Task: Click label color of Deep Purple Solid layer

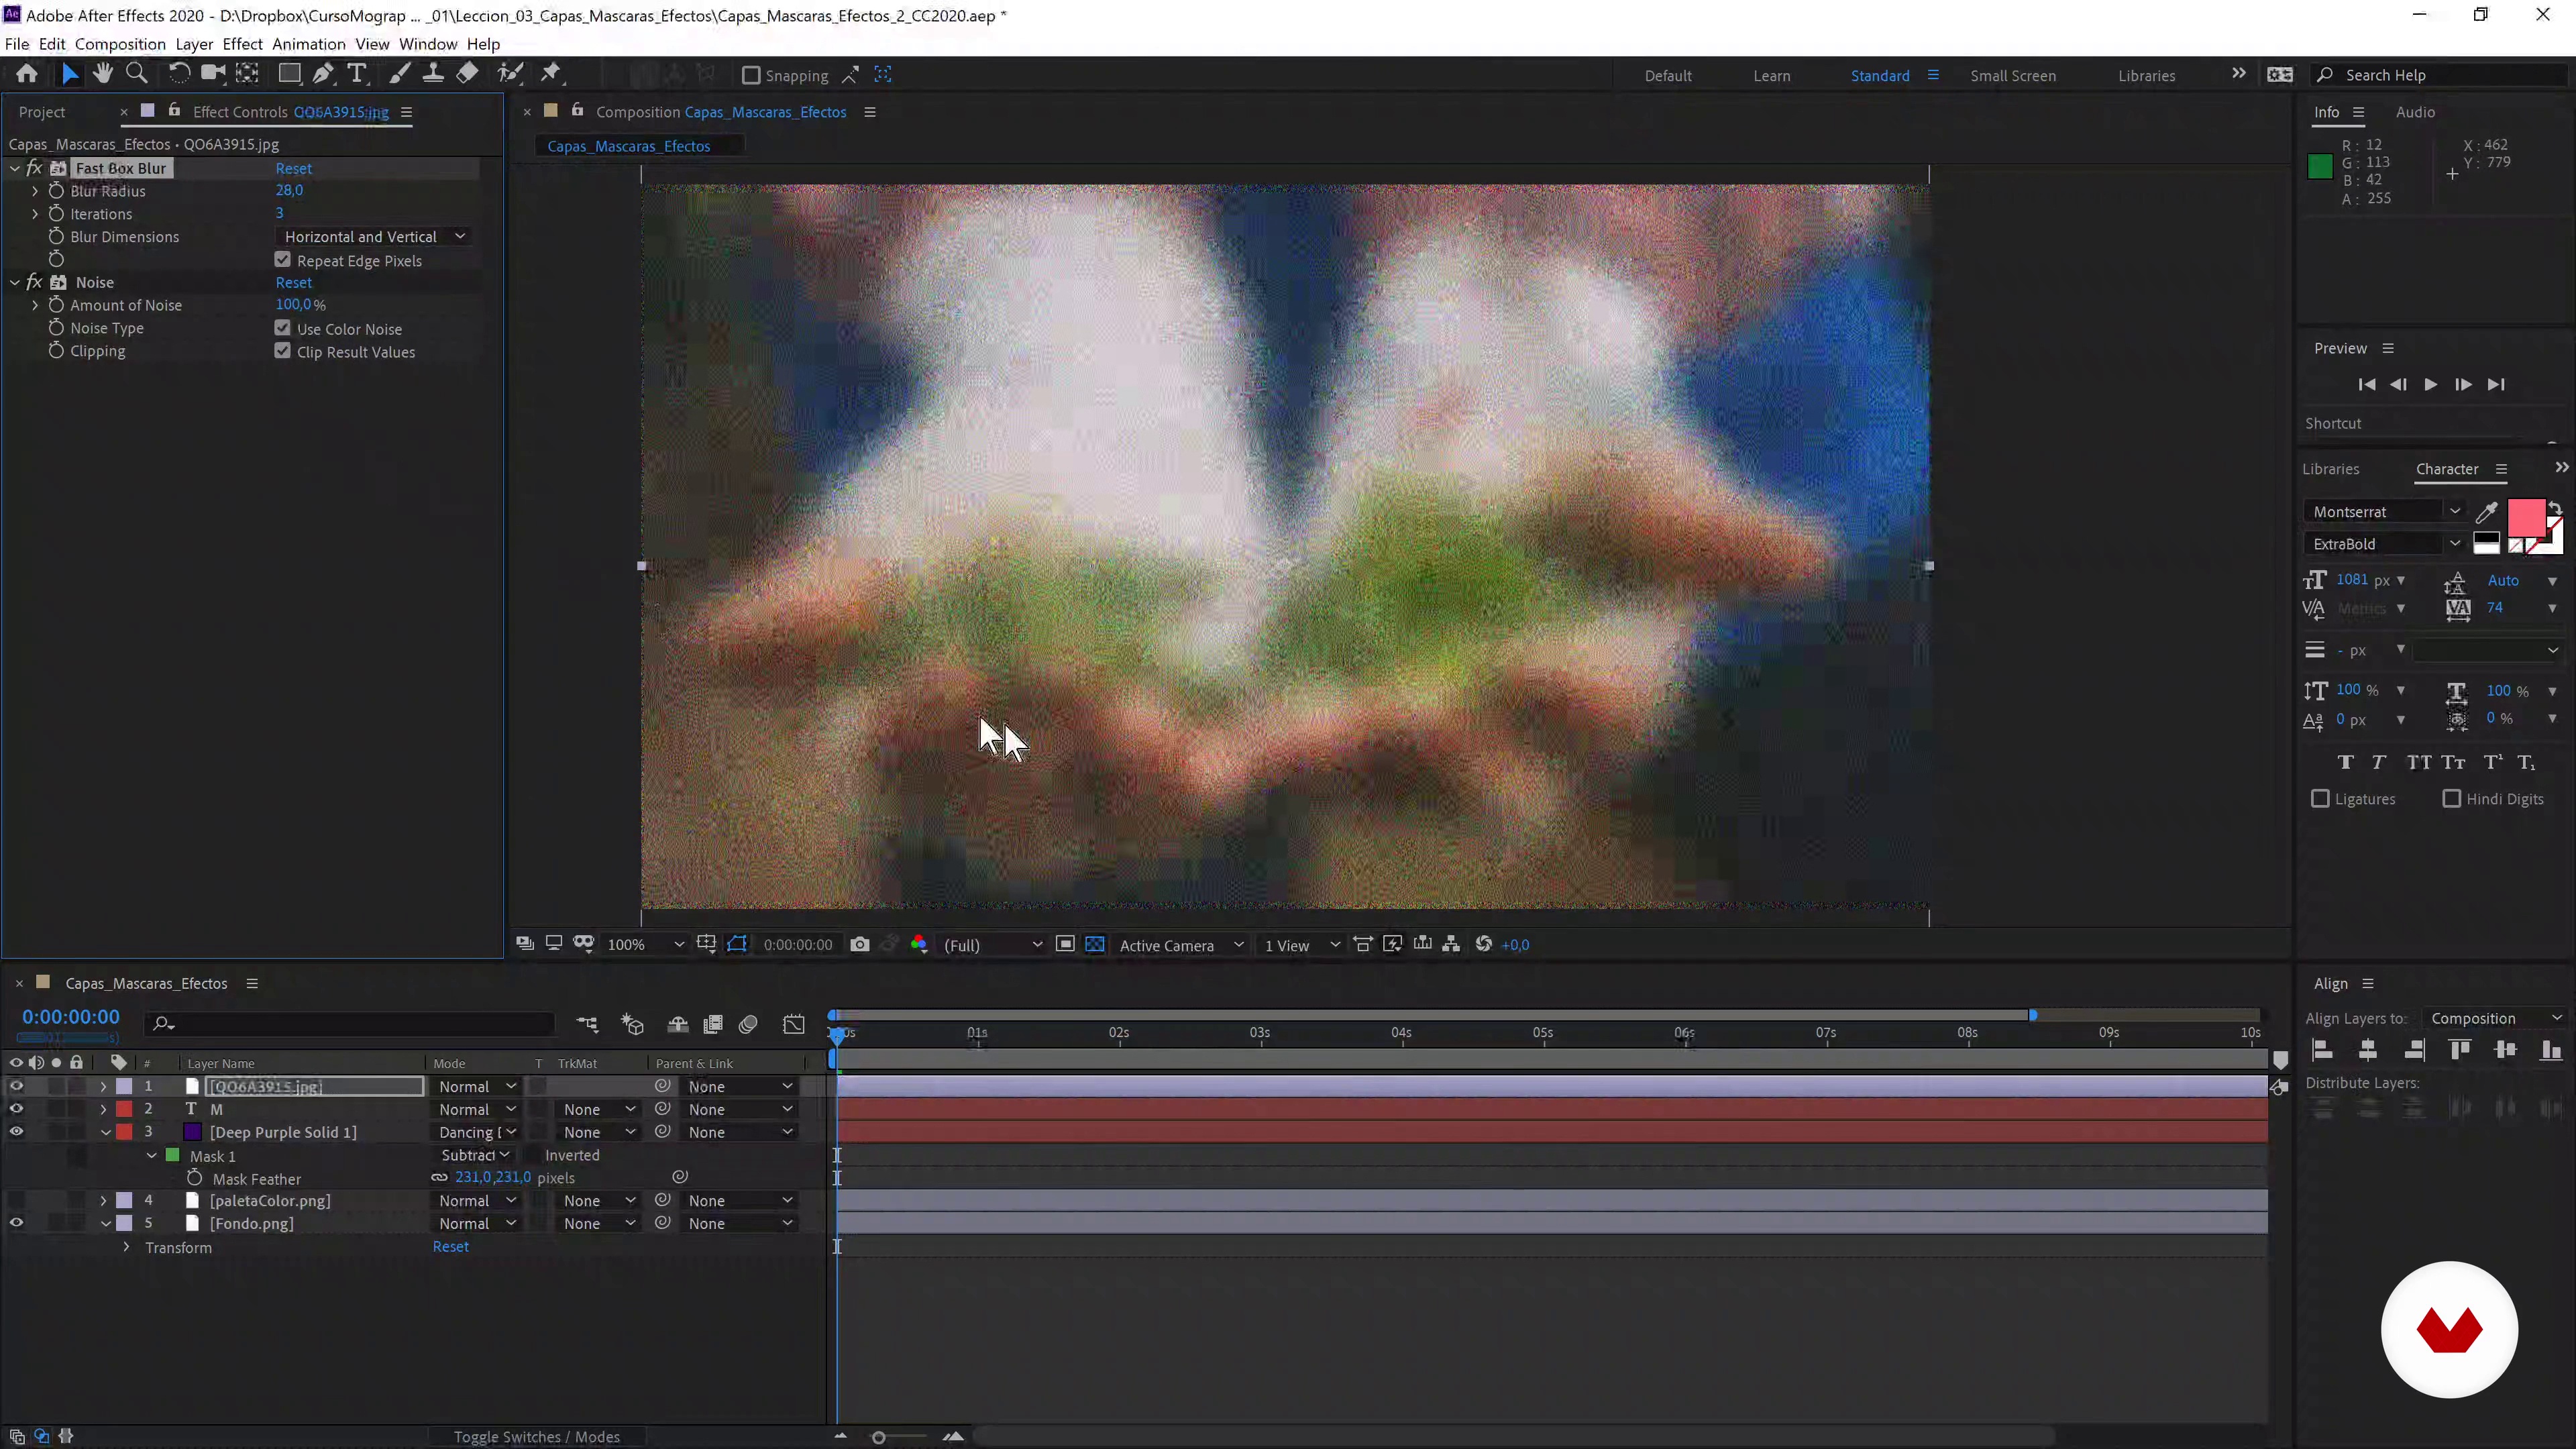Action: 124,1132
